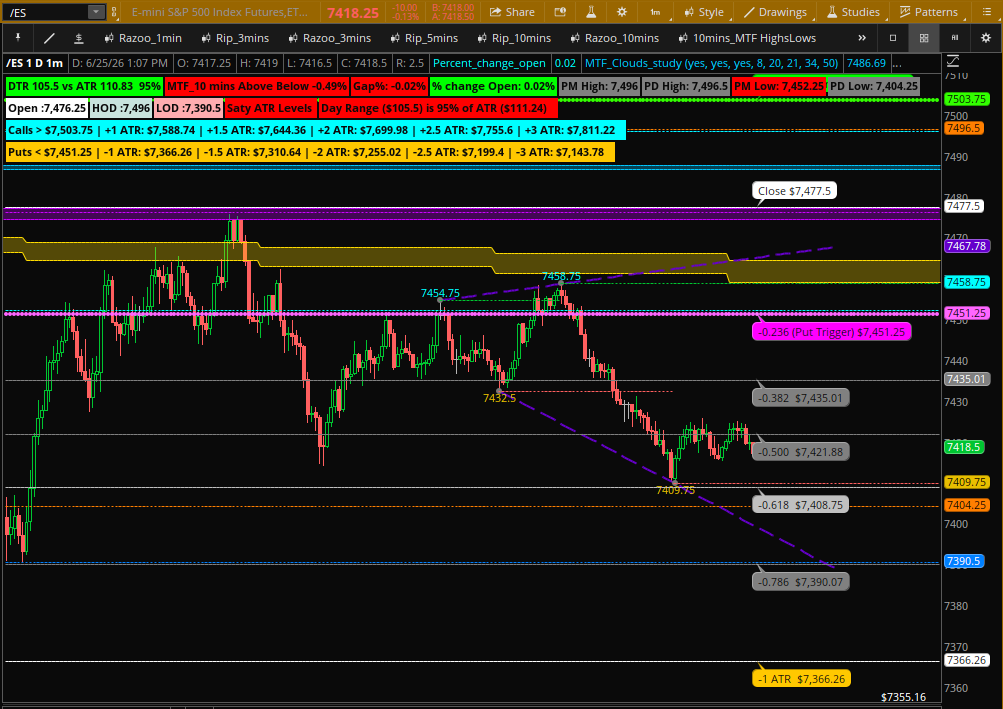Click the Day Range 95% of ATR label

(x=438, y=108)
